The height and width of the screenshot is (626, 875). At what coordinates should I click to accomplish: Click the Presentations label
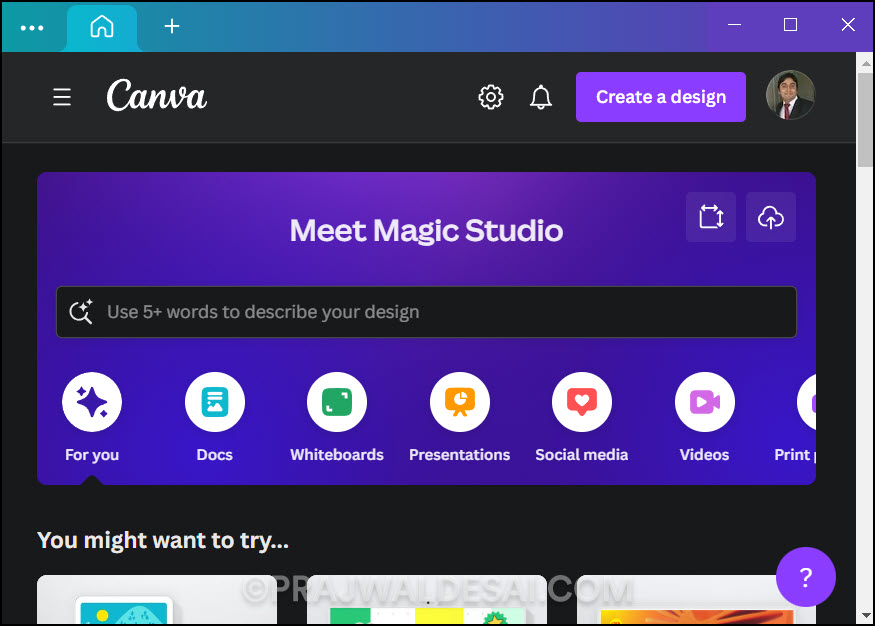[460, 455]
